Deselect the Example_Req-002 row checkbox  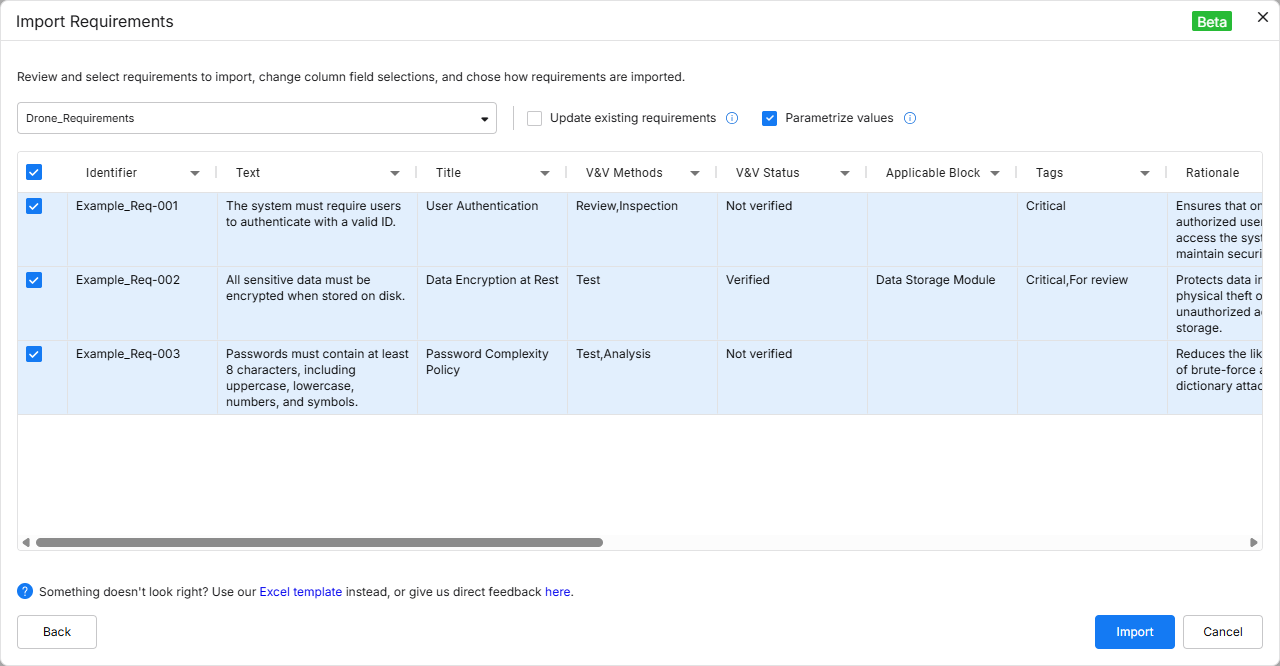(34, 280)
